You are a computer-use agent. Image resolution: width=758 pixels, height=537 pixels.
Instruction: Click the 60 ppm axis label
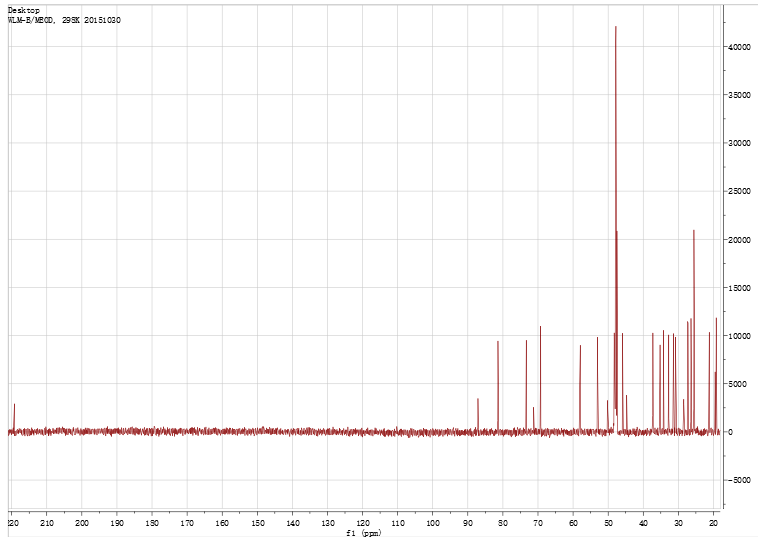573,523
